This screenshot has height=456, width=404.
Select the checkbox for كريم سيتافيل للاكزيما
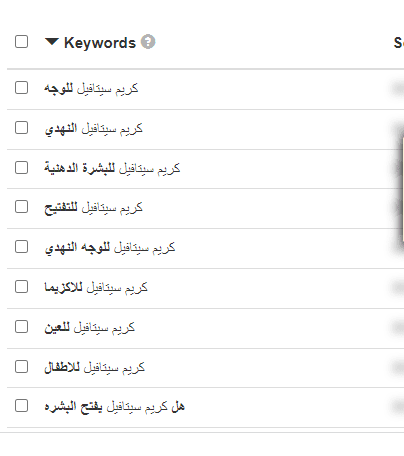(x=21, y=287)
